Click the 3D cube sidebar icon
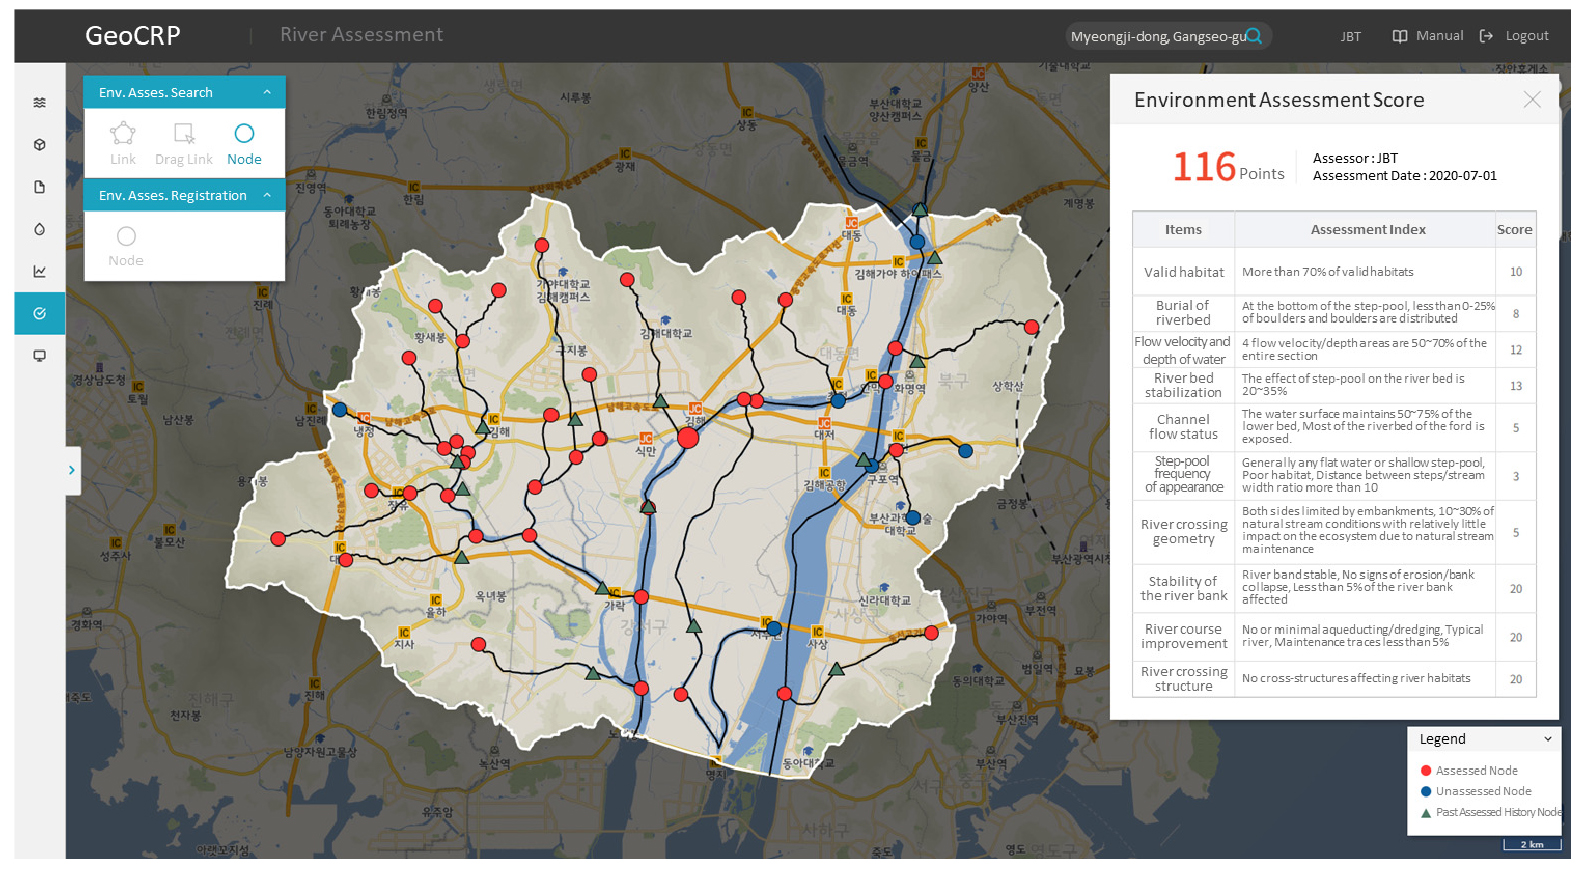This screenshot has width=1583, height=873. [x=40, y=145]
